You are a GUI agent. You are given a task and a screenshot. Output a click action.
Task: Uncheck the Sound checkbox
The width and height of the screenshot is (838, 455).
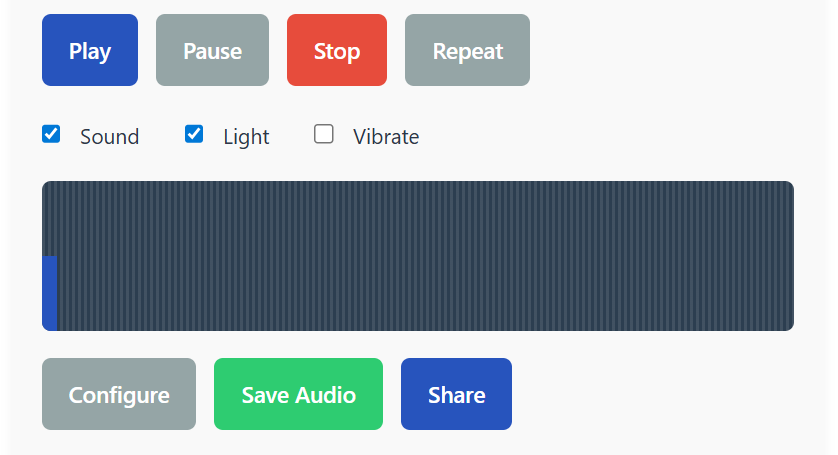pos(51,134)
